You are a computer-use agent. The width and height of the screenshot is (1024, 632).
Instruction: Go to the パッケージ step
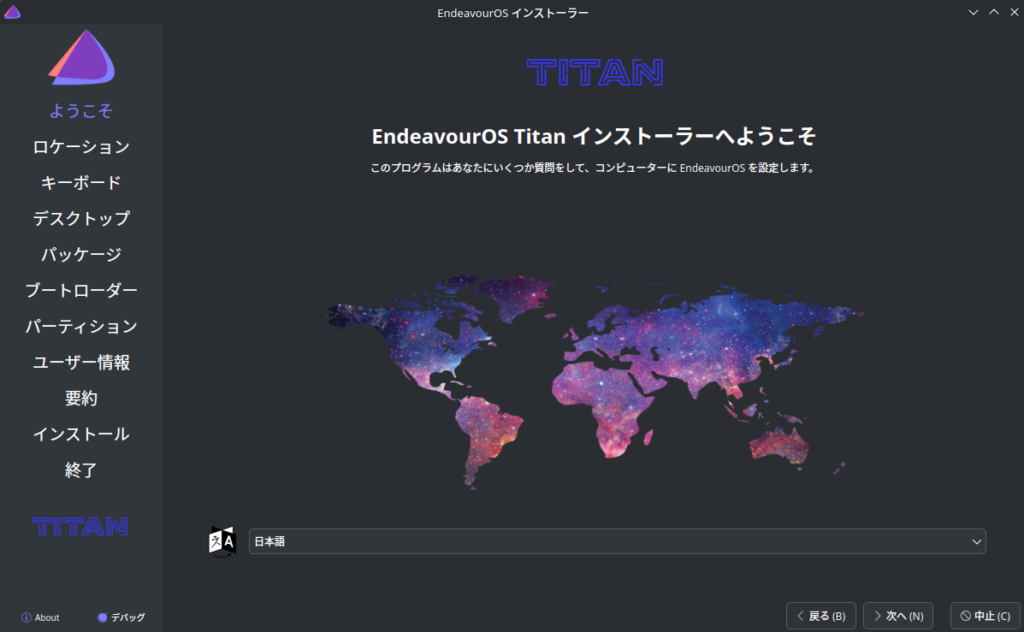[81, 255]
